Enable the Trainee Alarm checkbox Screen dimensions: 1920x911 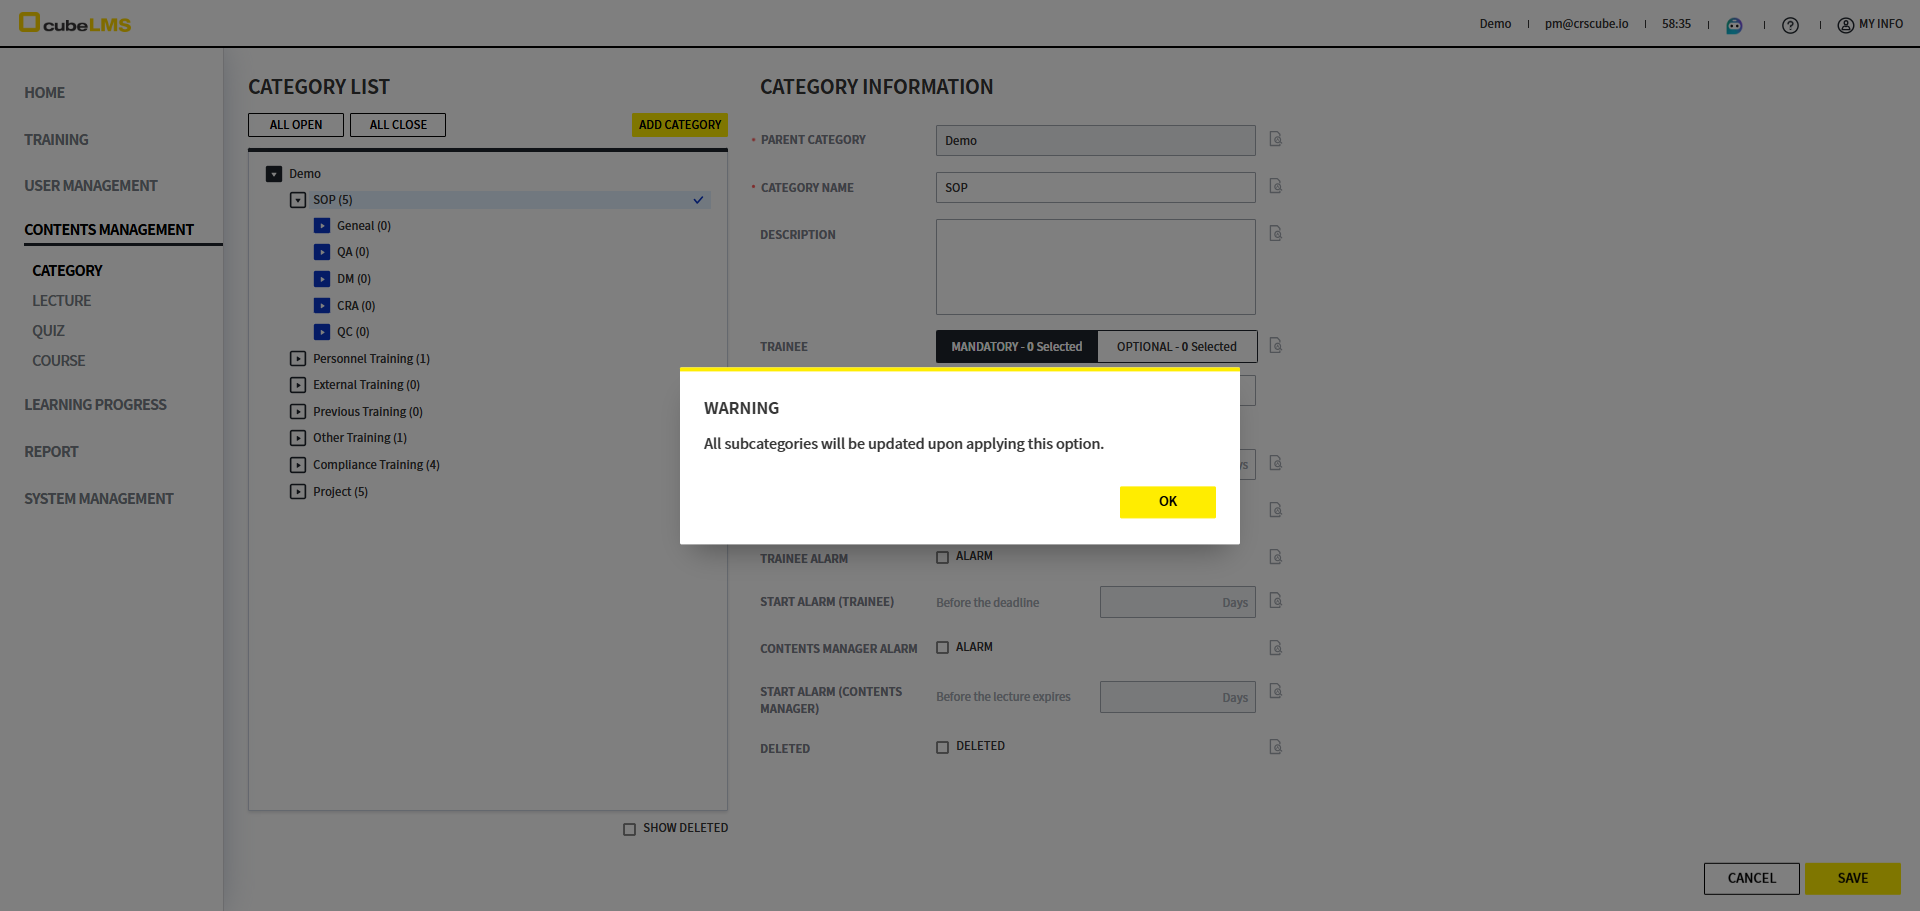942,557
